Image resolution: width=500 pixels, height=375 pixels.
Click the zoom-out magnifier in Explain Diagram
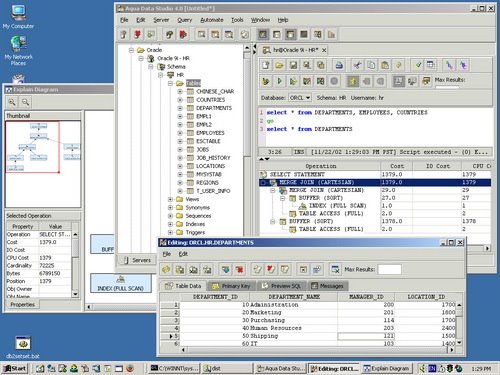pos(25,102)
